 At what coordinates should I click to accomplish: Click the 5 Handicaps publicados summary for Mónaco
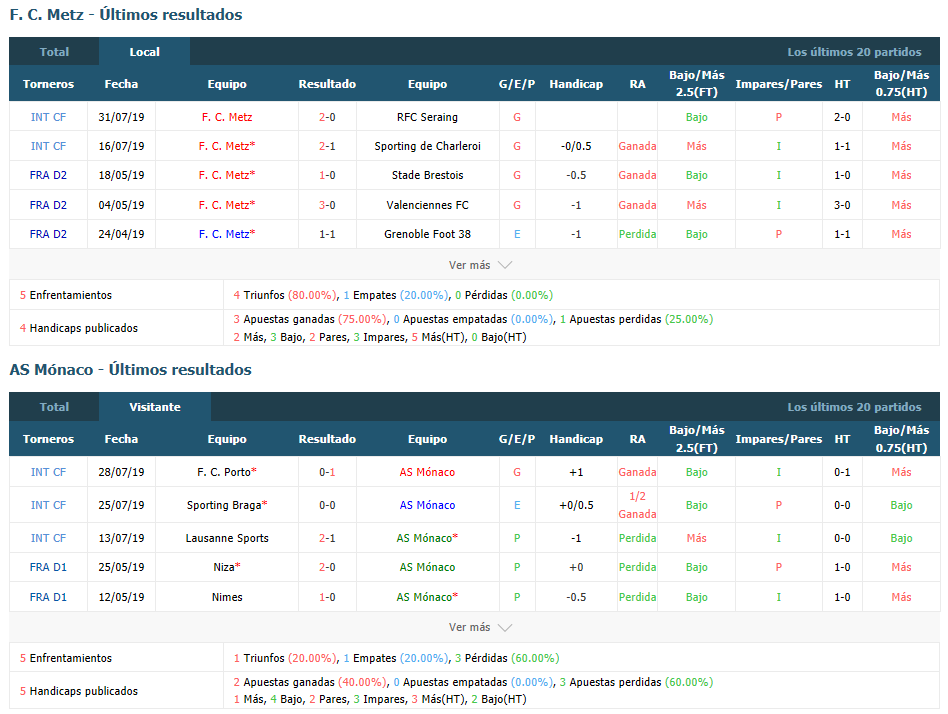[x=79, y=690]
